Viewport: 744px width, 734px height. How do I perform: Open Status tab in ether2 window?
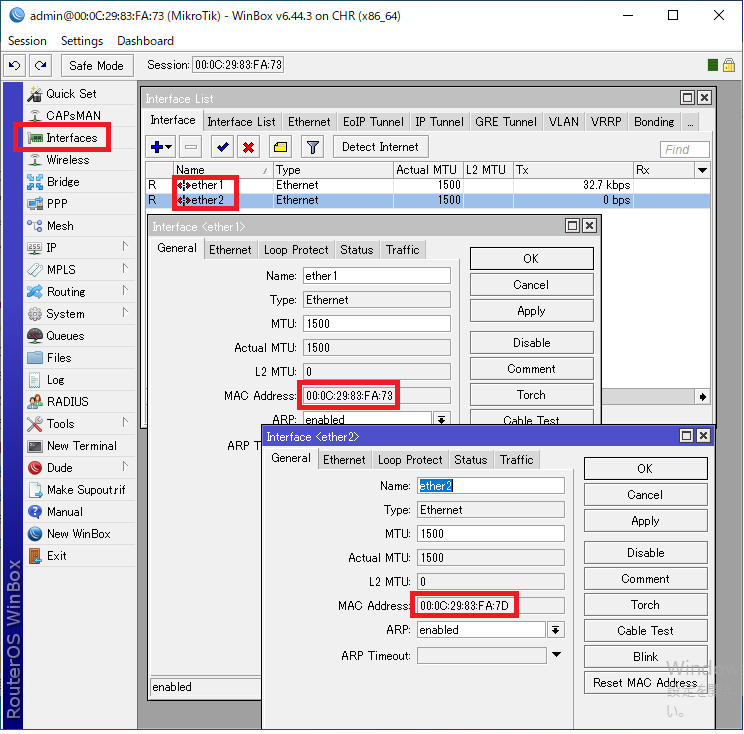tap(470, 460)
